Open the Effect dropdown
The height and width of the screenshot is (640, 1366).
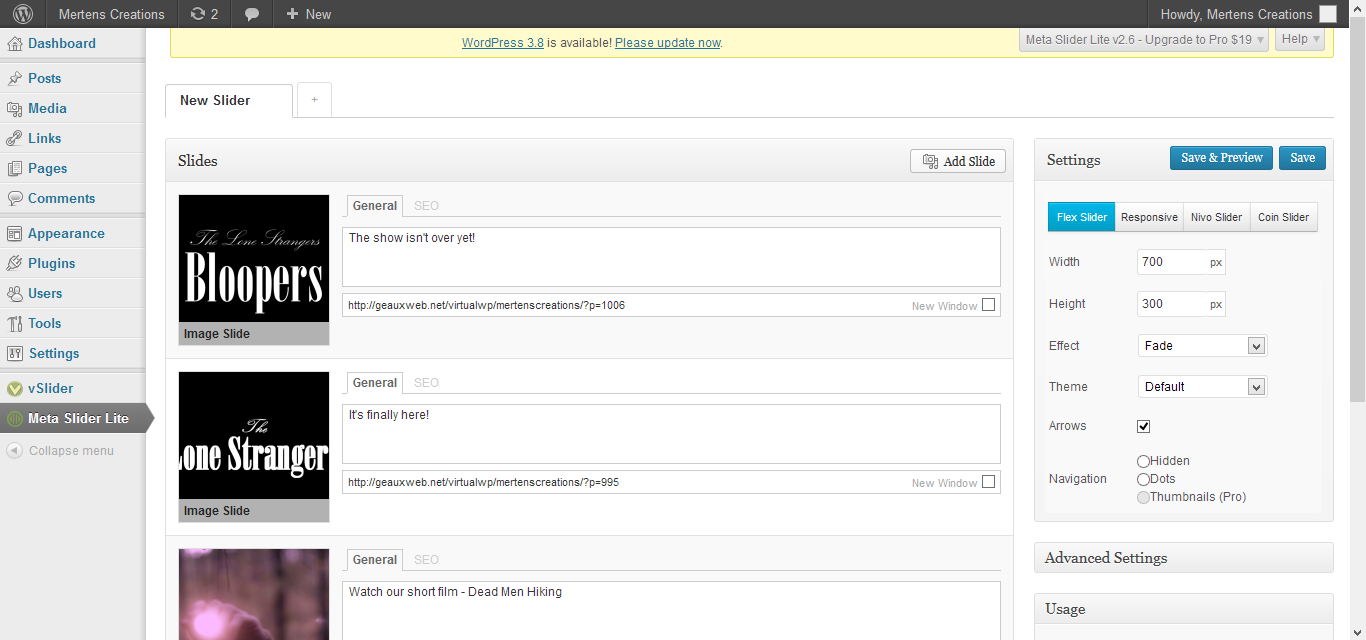pyautogui.click(x=1202, y=346)
